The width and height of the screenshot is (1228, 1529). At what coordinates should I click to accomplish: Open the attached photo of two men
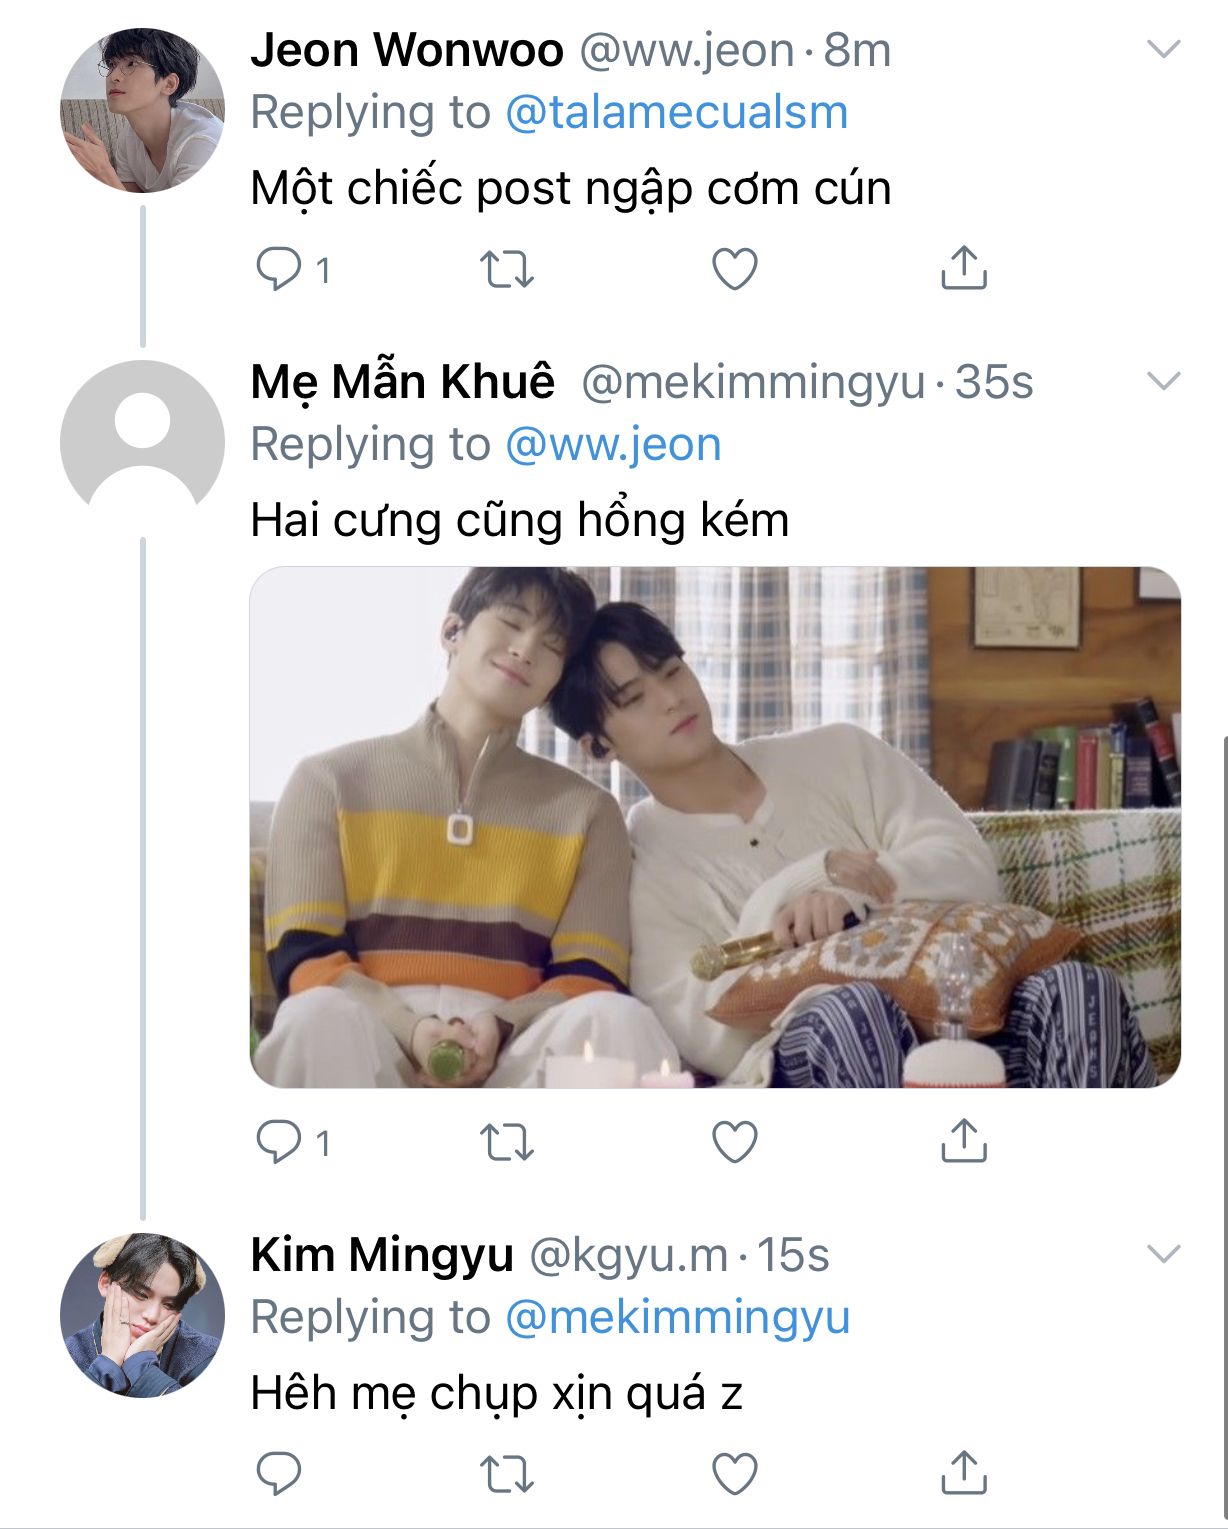click(x=715, y=827)
